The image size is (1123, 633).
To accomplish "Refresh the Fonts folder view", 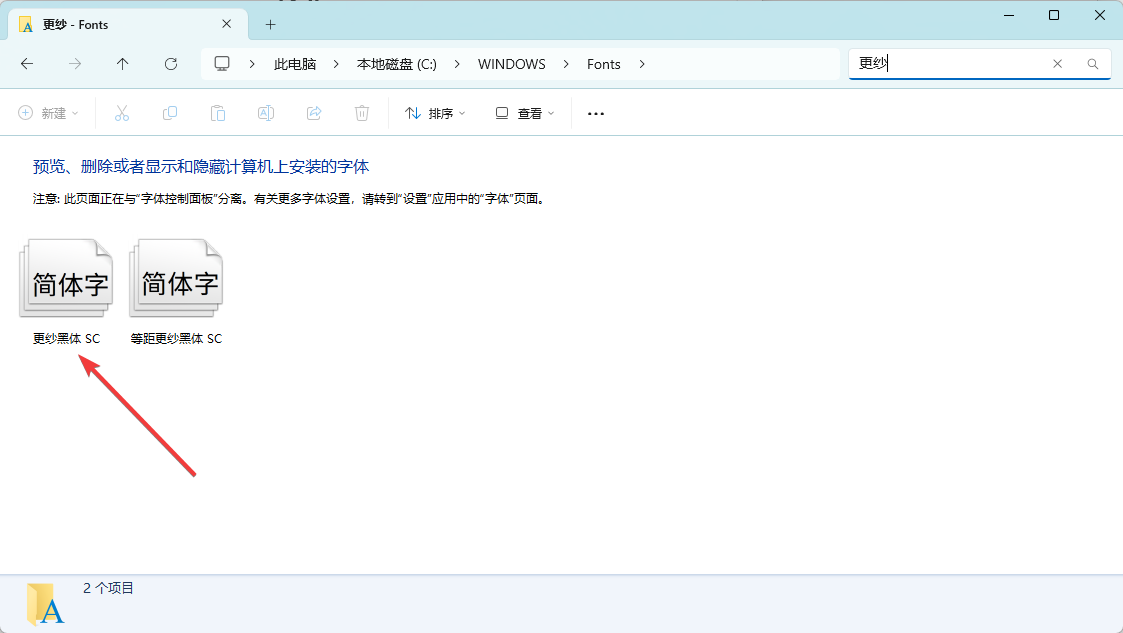I will pyautogui.click(x=171, y=64).
